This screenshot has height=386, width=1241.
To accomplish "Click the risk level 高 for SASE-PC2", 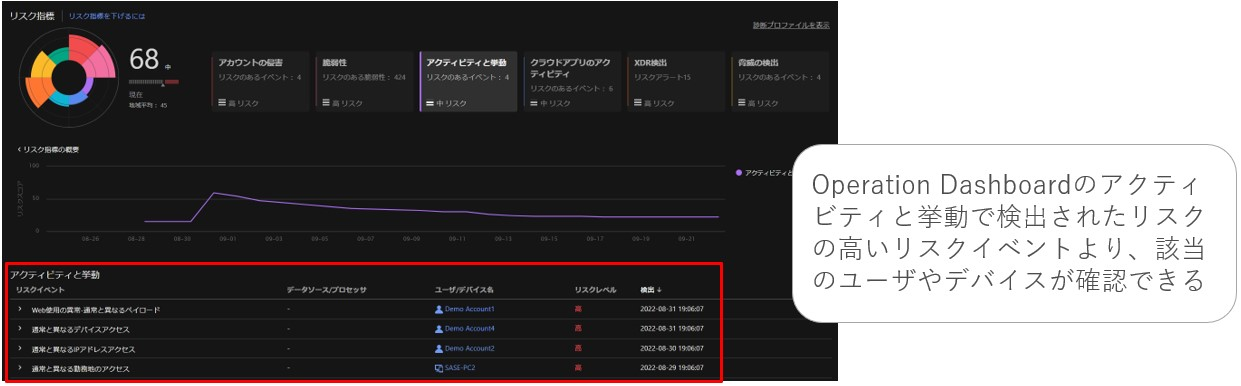I will 578,368.
